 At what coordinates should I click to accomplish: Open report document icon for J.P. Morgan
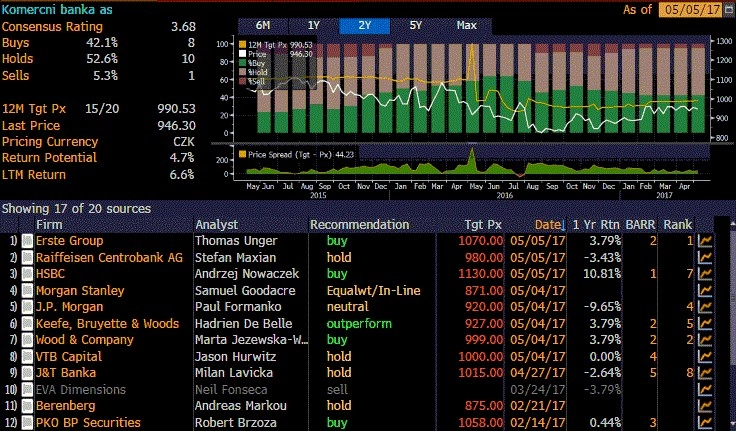pos(27,307)
